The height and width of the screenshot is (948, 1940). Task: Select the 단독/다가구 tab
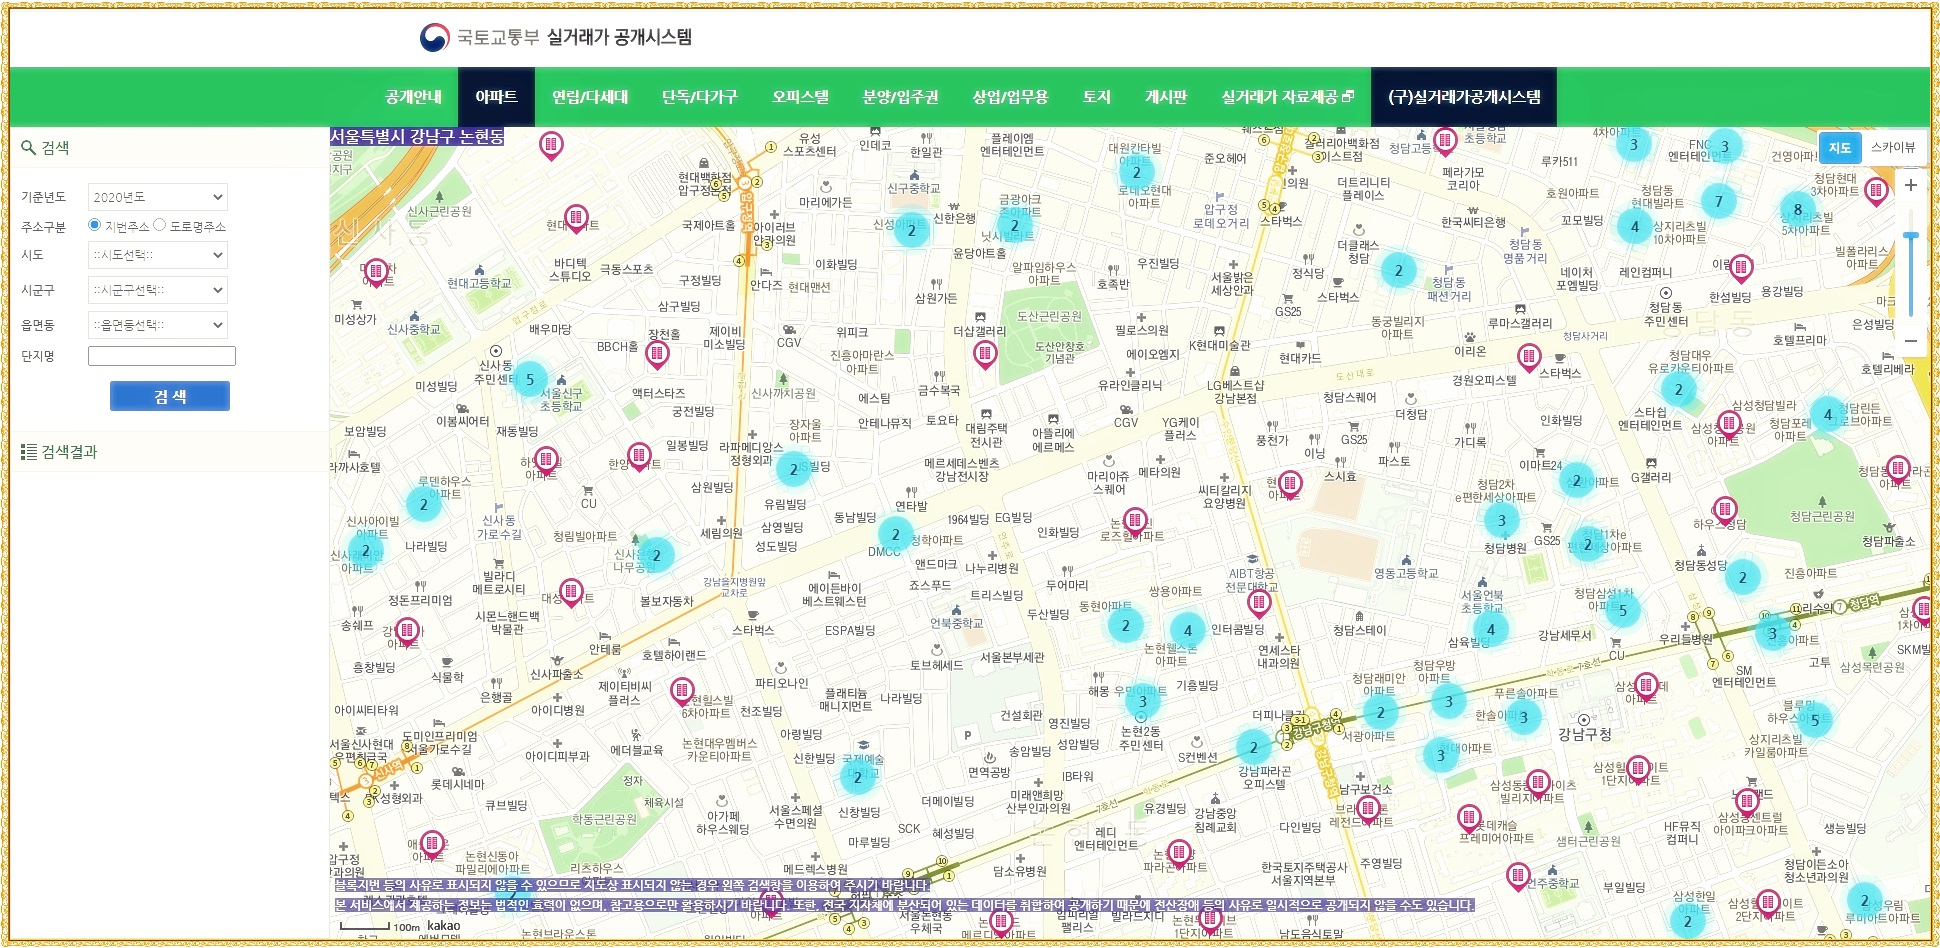699,97
